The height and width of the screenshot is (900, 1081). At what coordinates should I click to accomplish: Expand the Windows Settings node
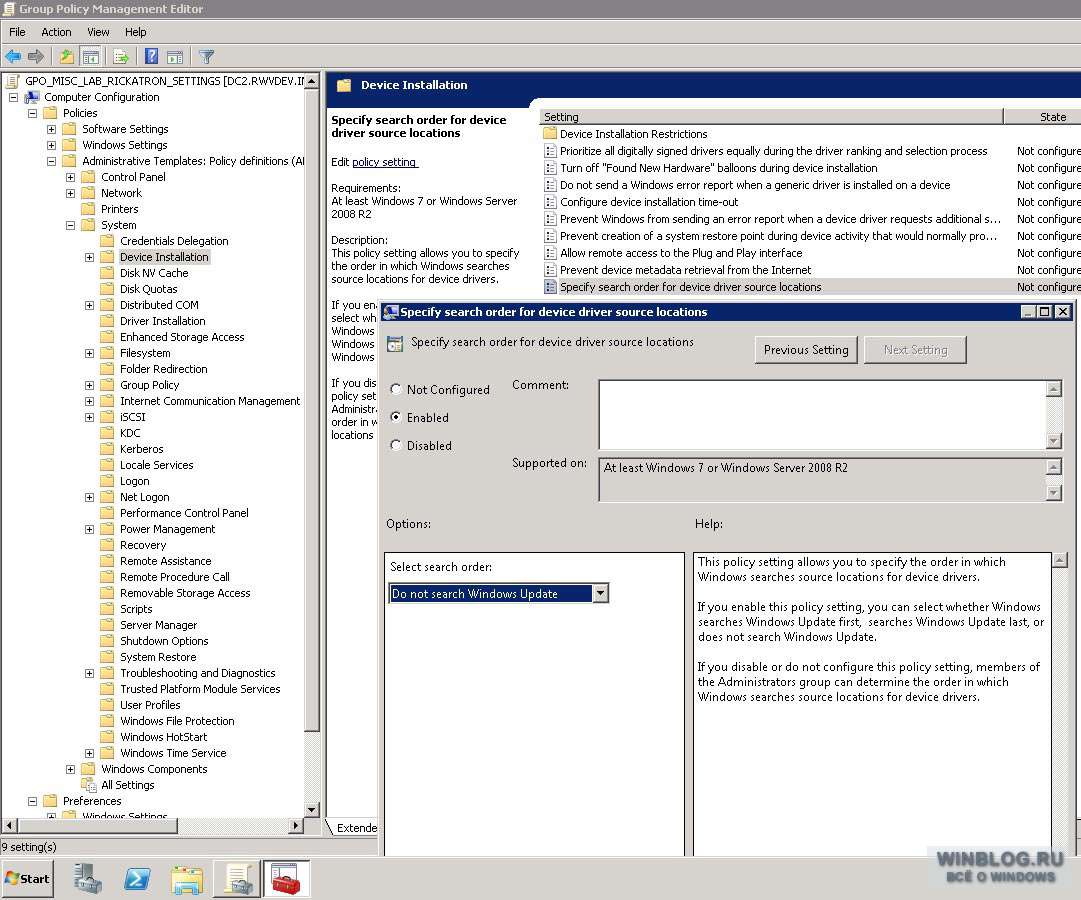tap(51, 145)
